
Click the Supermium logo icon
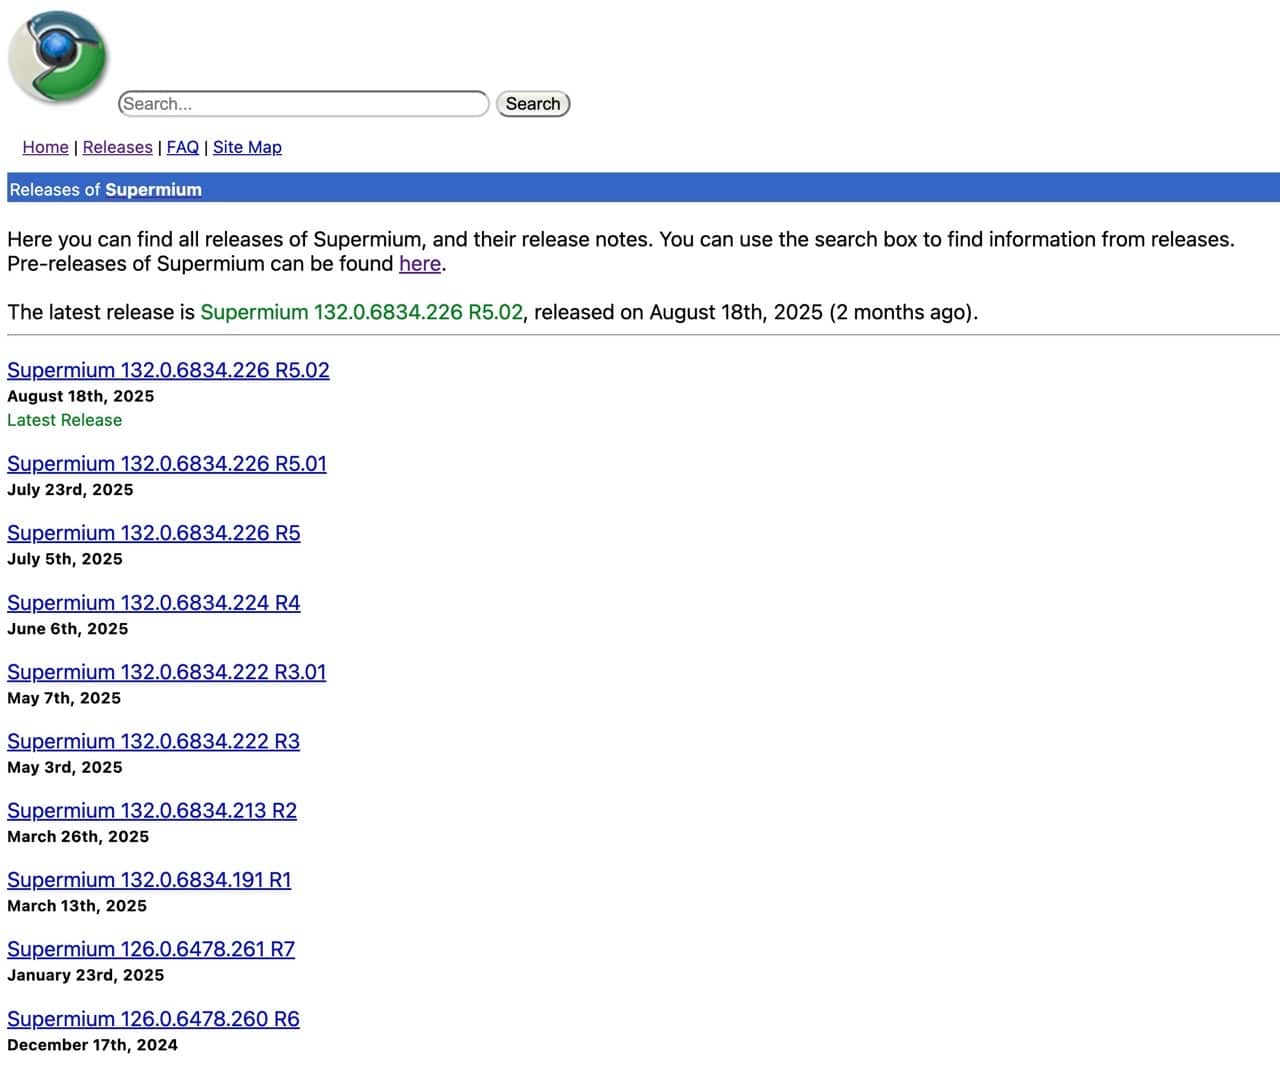58,58
